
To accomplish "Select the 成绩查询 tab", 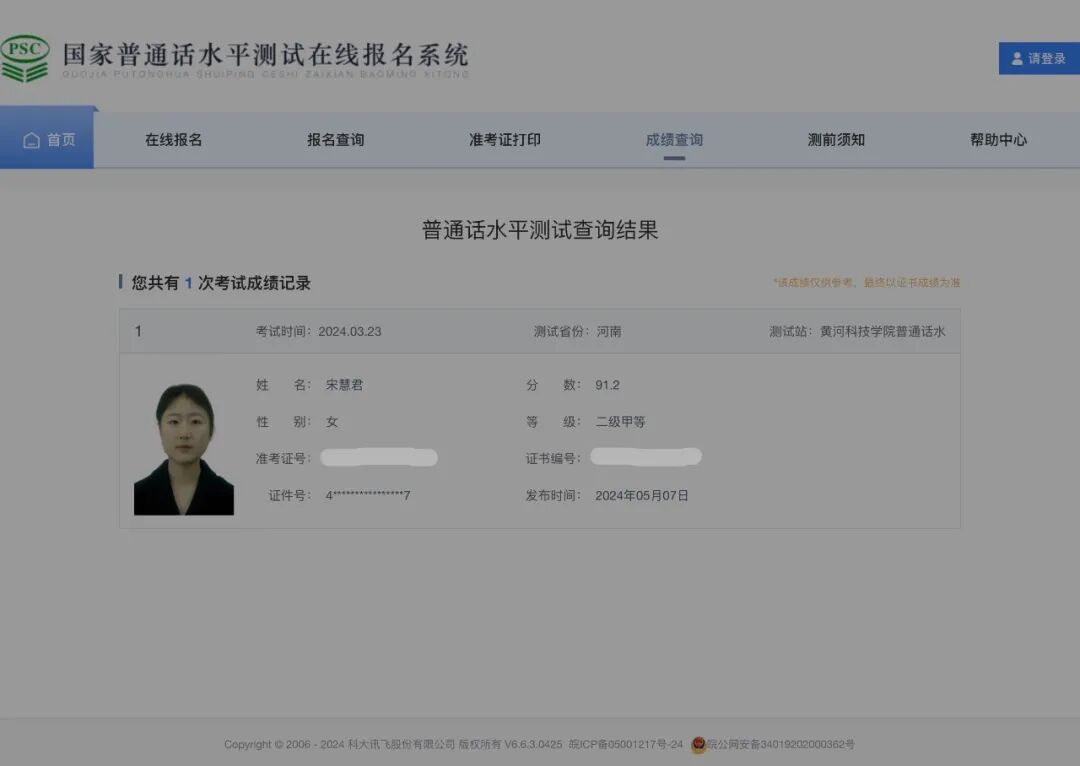I will (x=674, y=140).
